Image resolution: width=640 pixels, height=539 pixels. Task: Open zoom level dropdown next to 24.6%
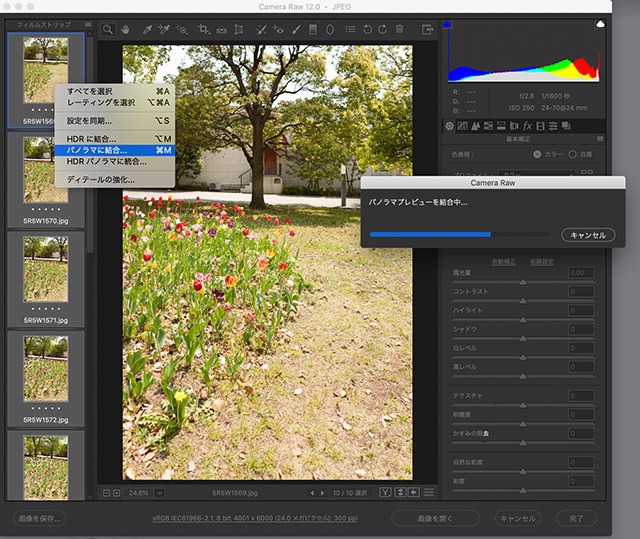tap(160, 493)
